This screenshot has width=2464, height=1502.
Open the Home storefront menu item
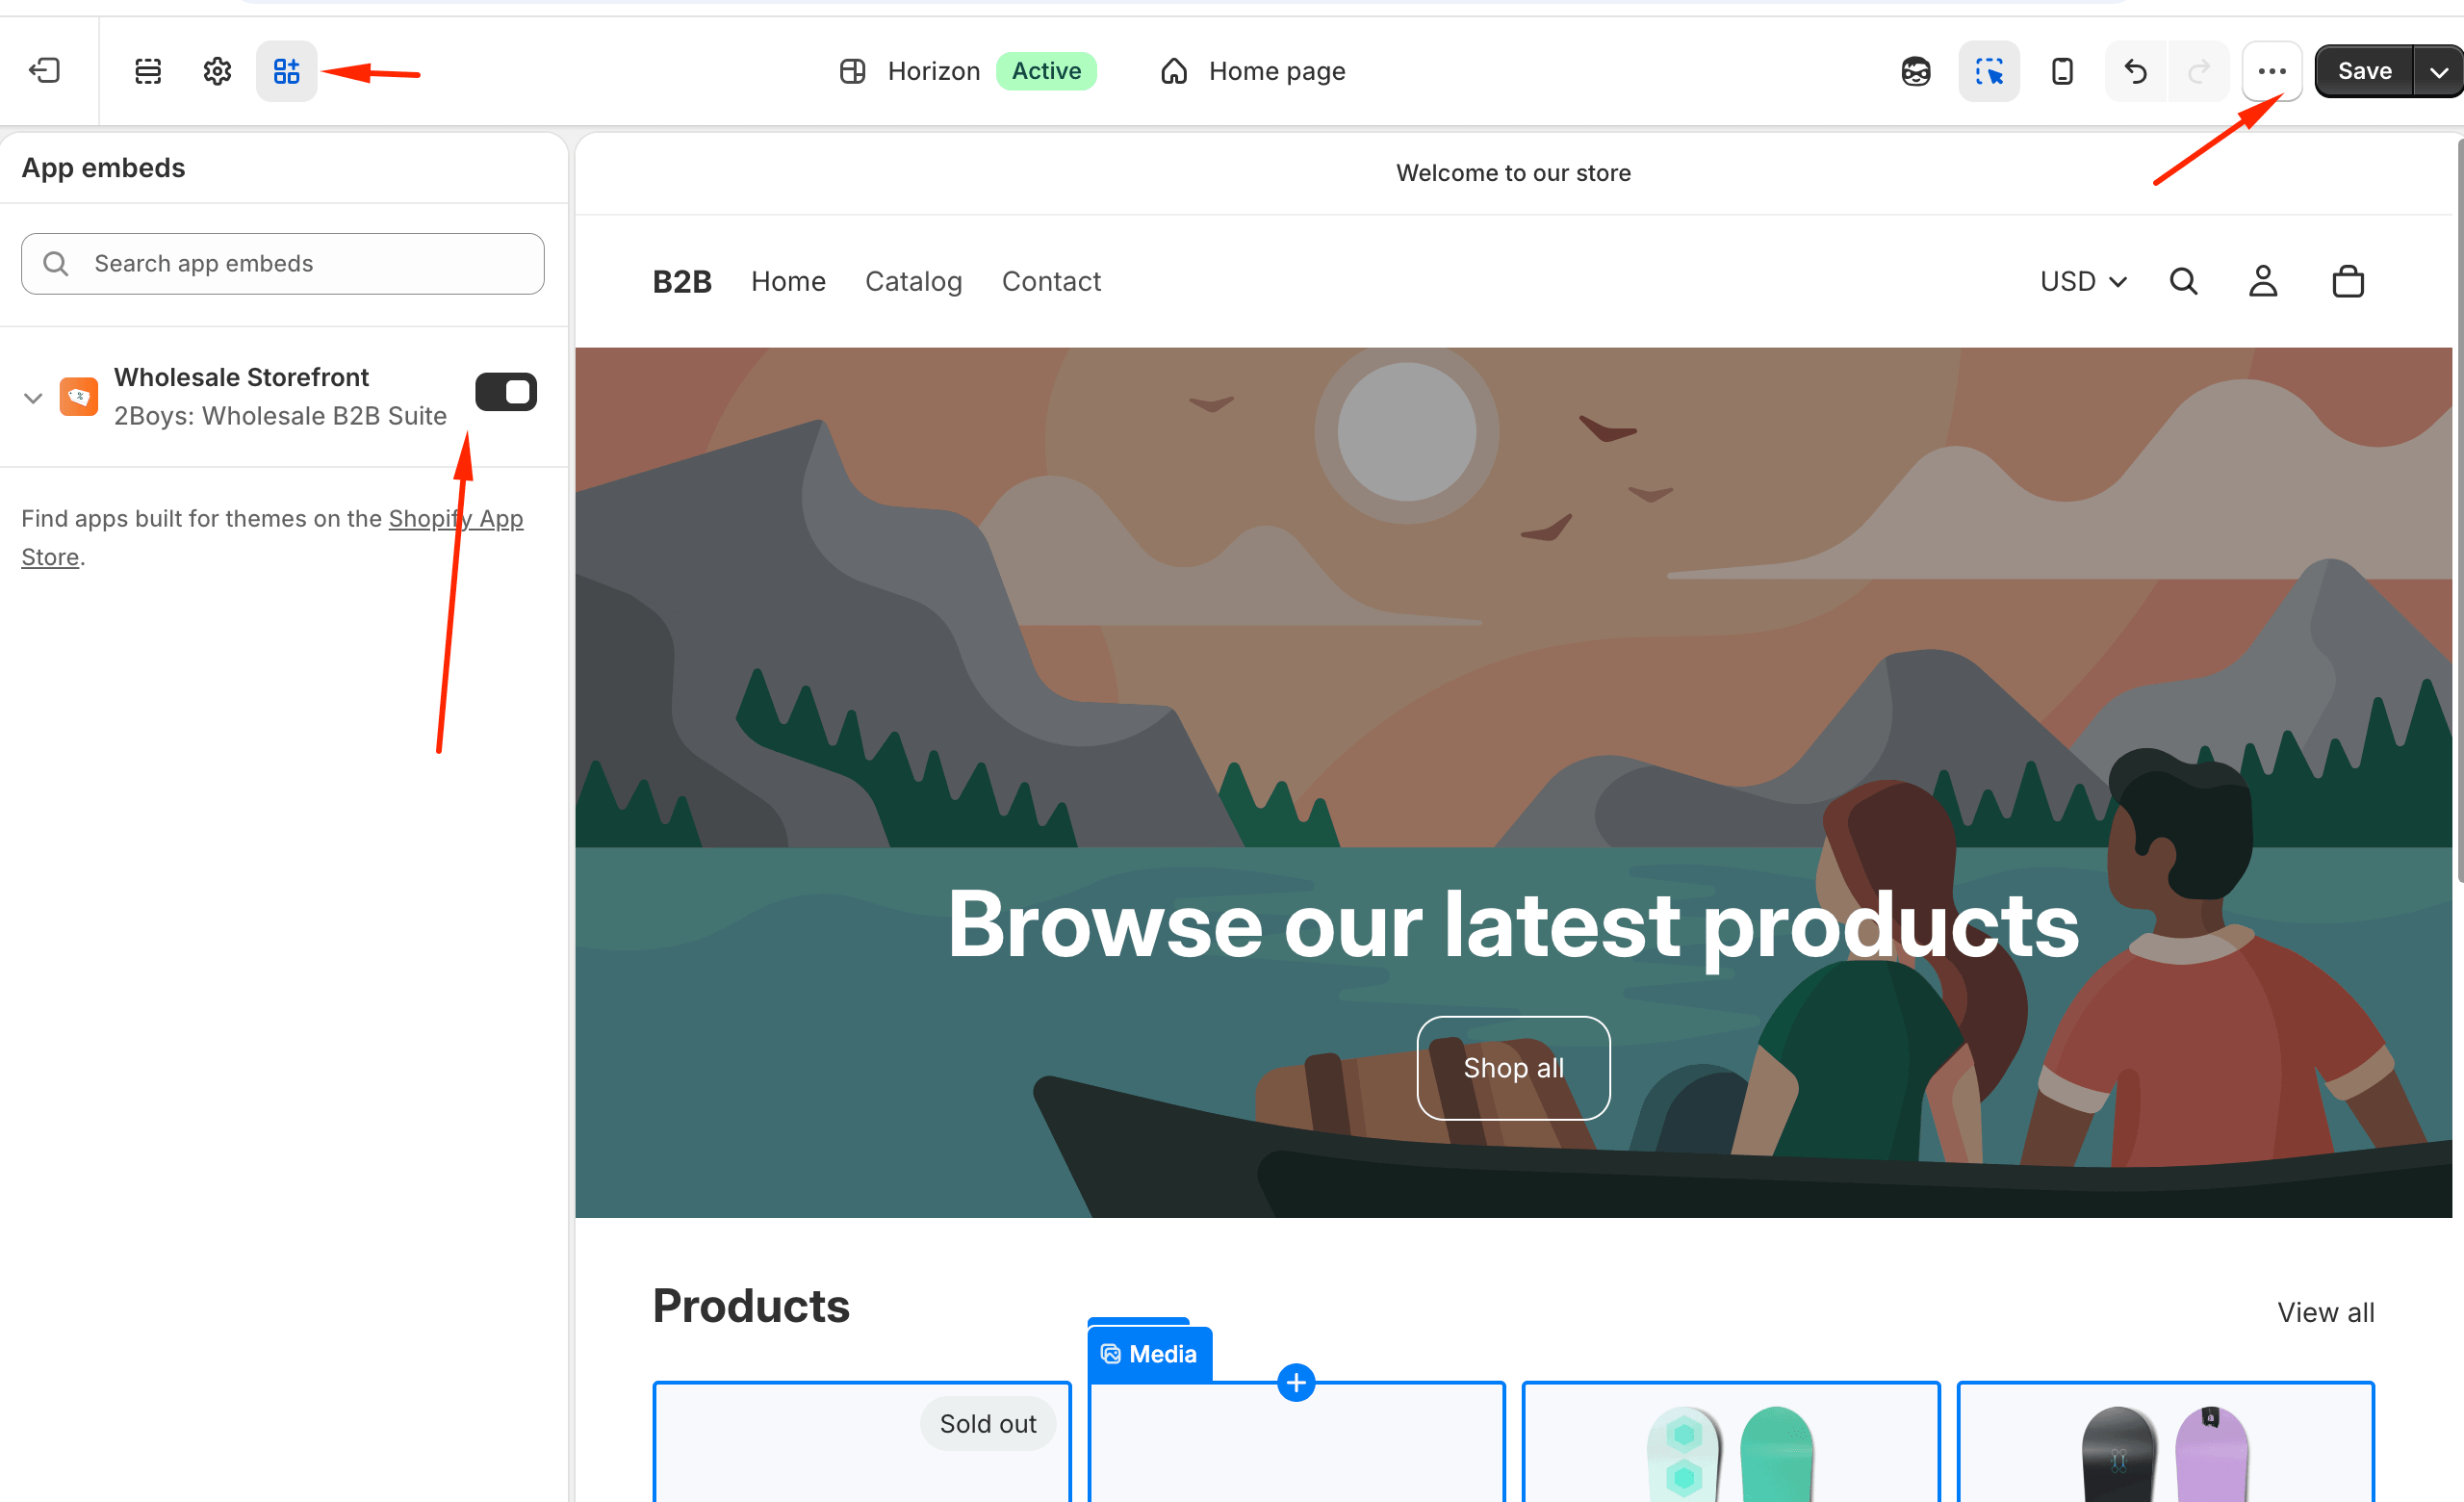click(x=788, y=281)
